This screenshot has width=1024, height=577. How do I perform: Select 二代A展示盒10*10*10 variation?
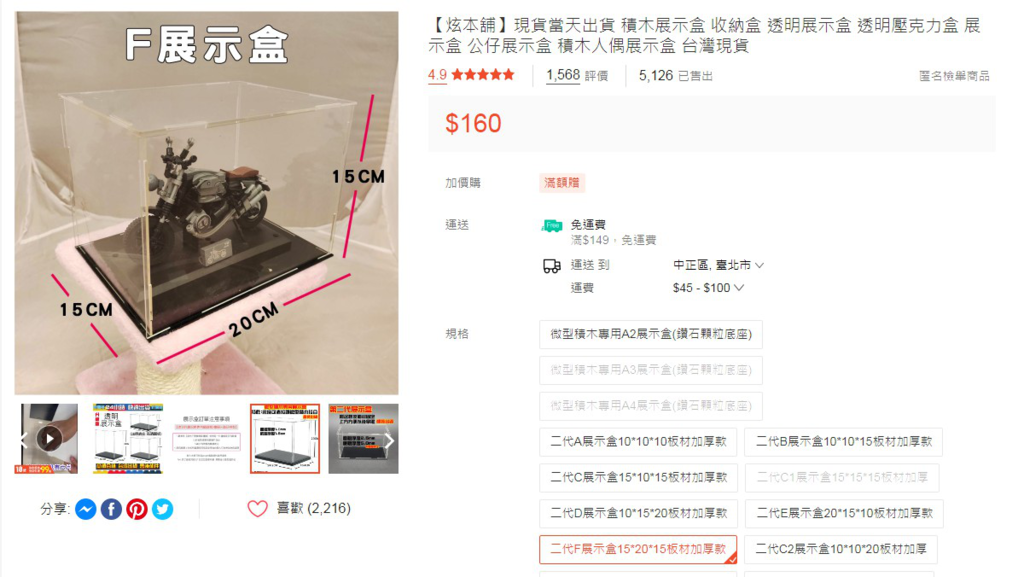(638, 442)
